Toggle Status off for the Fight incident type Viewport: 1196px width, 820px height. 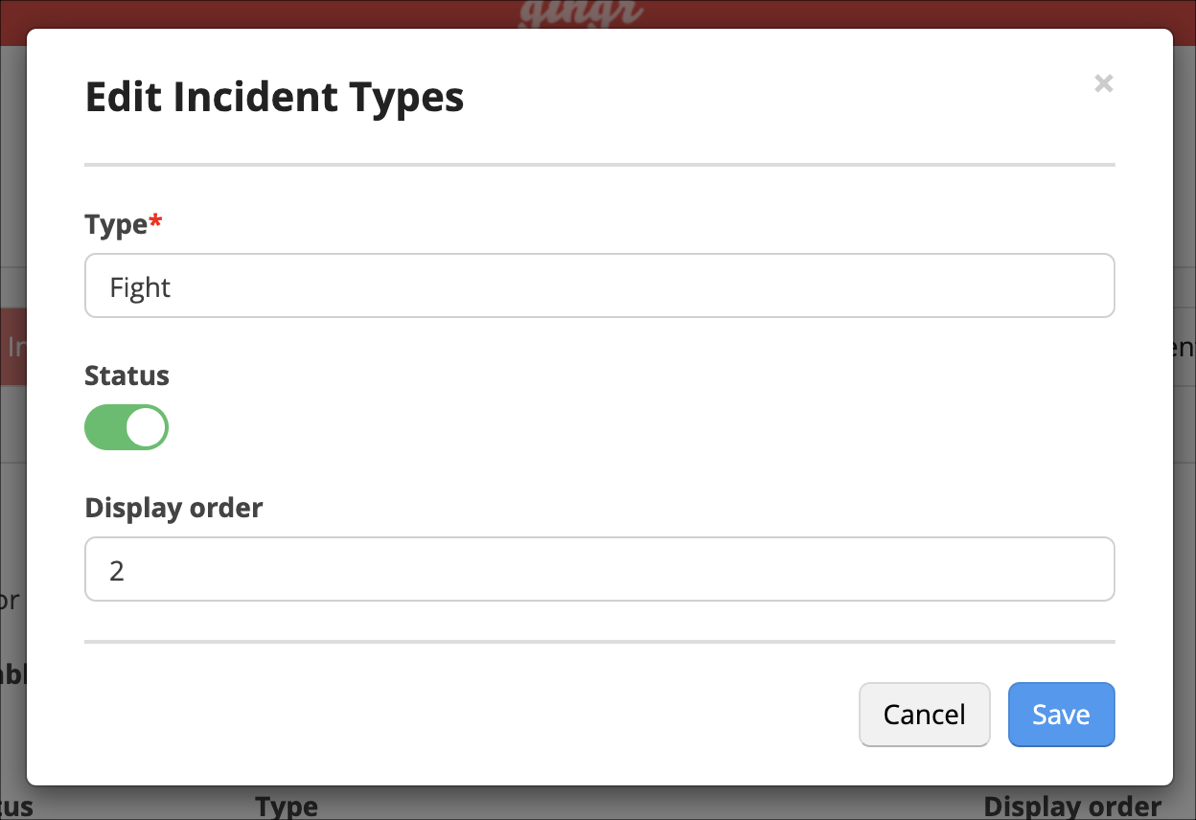pyautogui.click(x=126, y=426)
